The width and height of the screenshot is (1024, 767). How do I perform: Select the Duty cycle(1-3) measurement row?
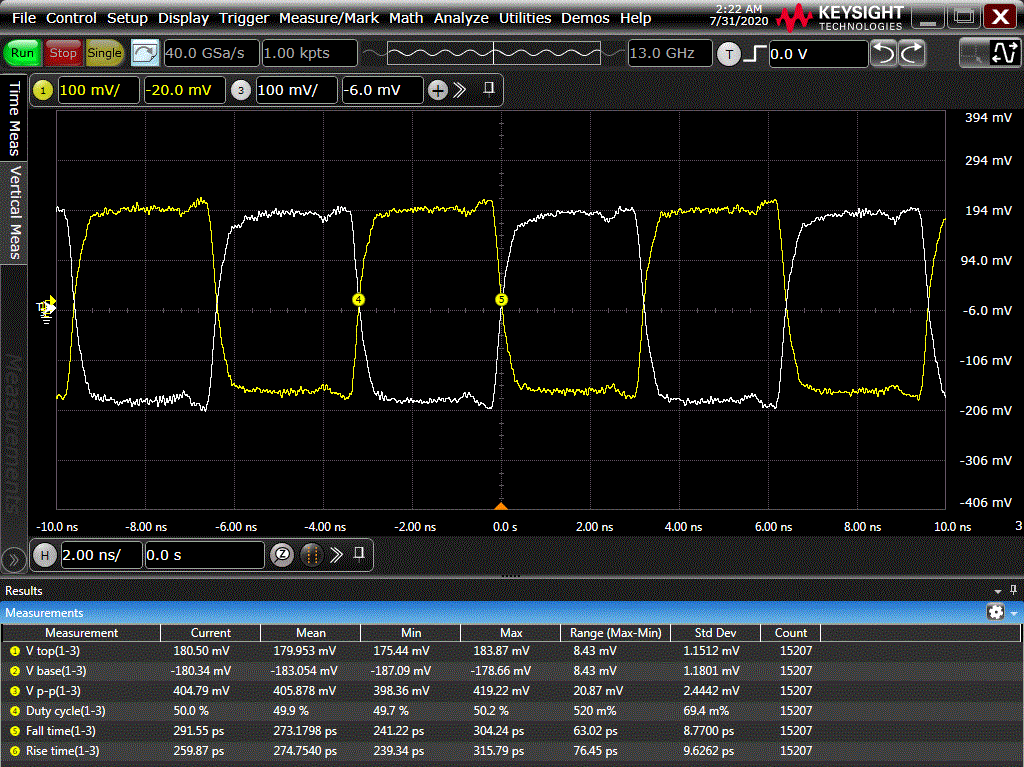pos(511,711)
